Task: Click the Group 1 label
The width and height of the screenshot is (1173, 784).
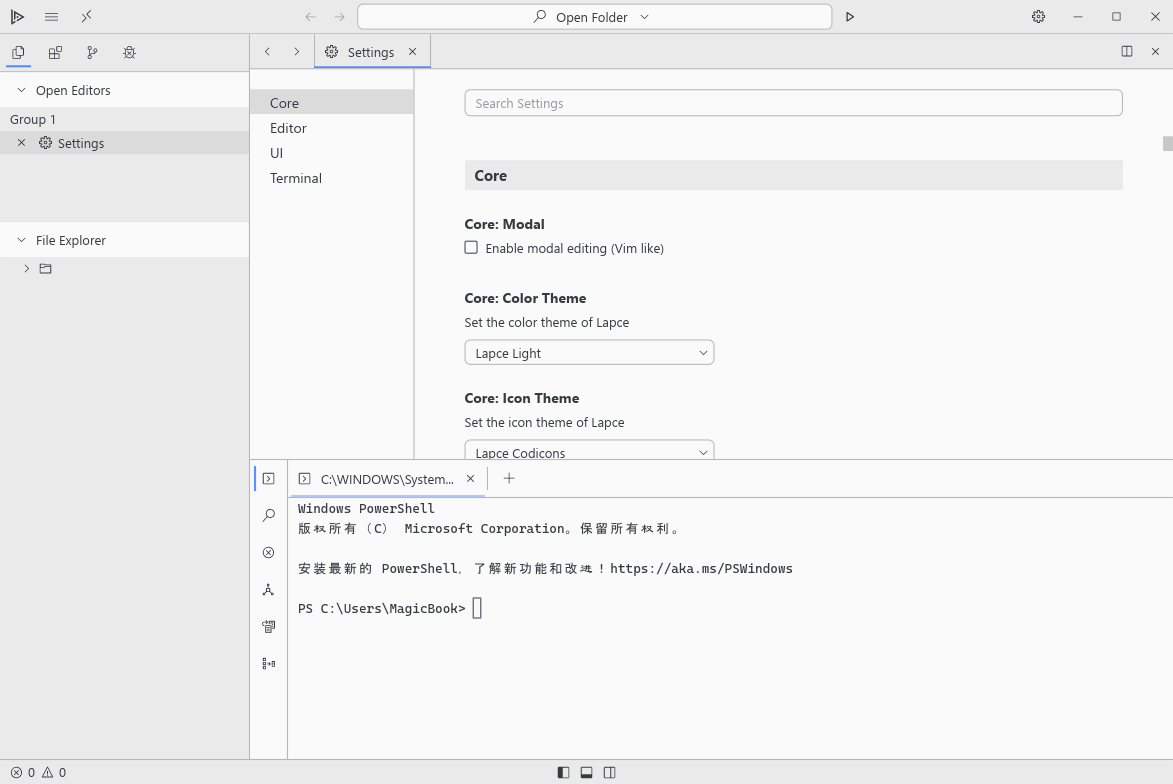Action: (x=32, y=119)
